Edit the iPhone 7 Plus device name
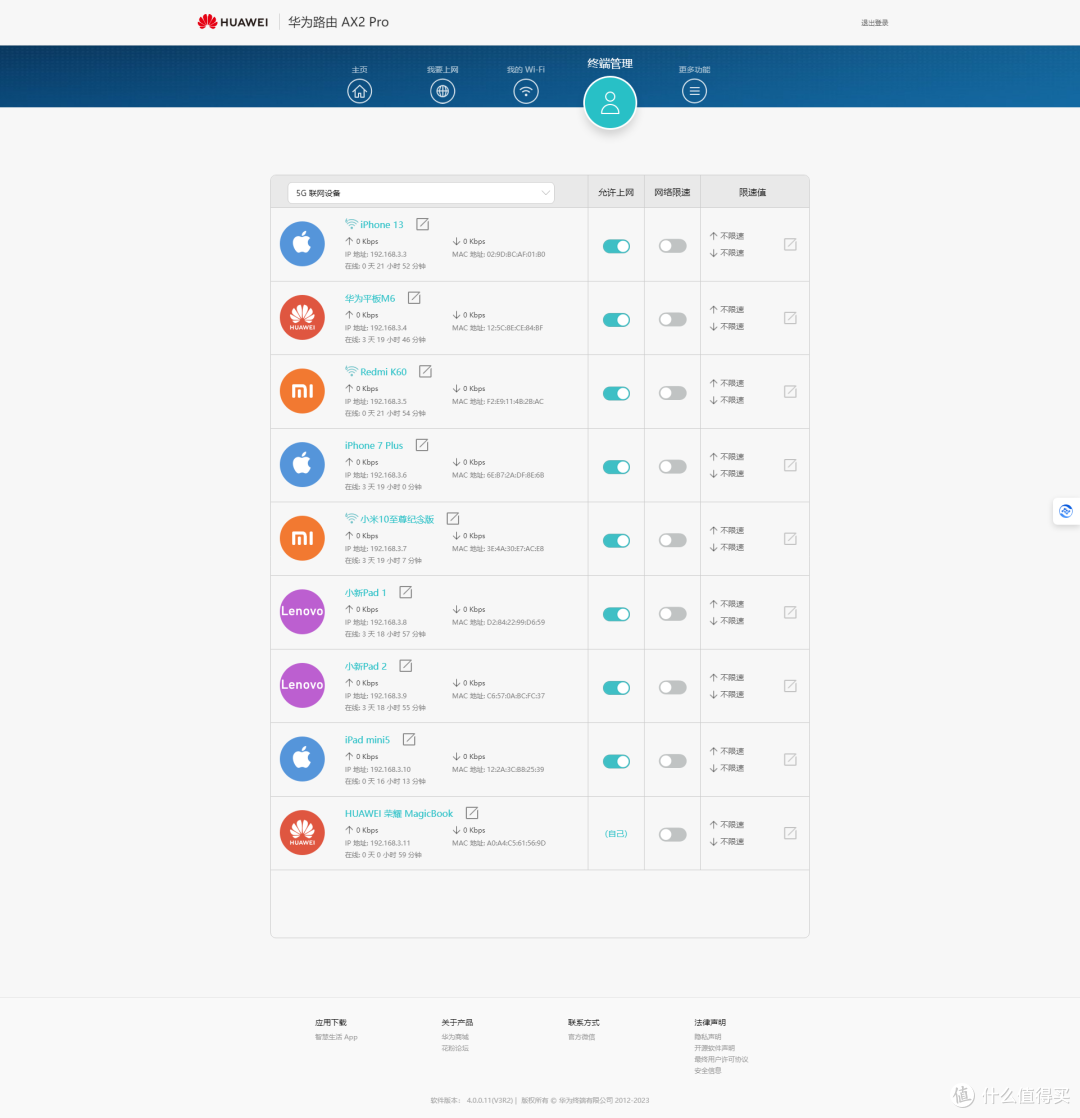Viewport: 1080px width, 1118px height. click(422, 445)
